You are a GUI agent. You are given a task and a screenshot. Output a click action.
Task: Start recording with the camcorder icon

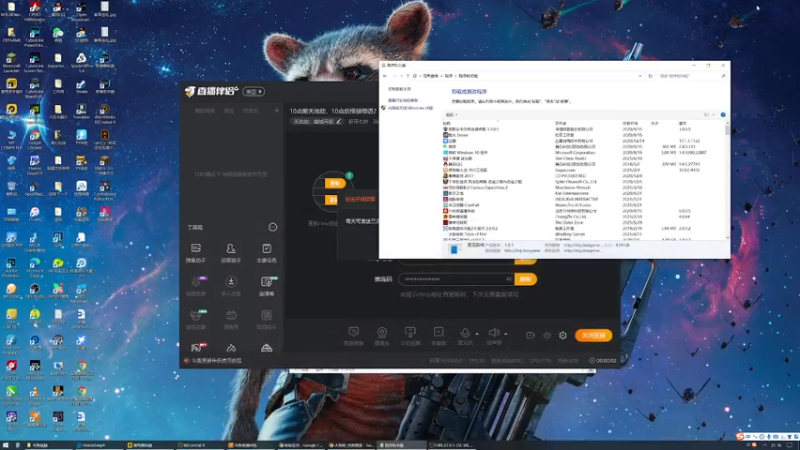pos(530,335)
